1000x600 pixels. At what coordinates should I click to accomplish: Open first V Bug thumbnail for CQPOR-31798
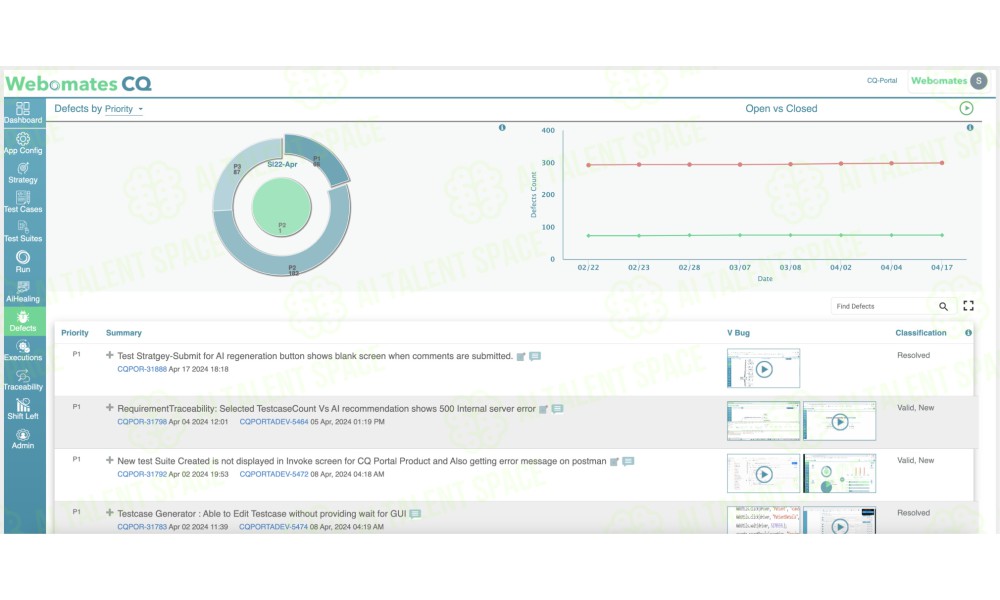click(x=763, y=421)
